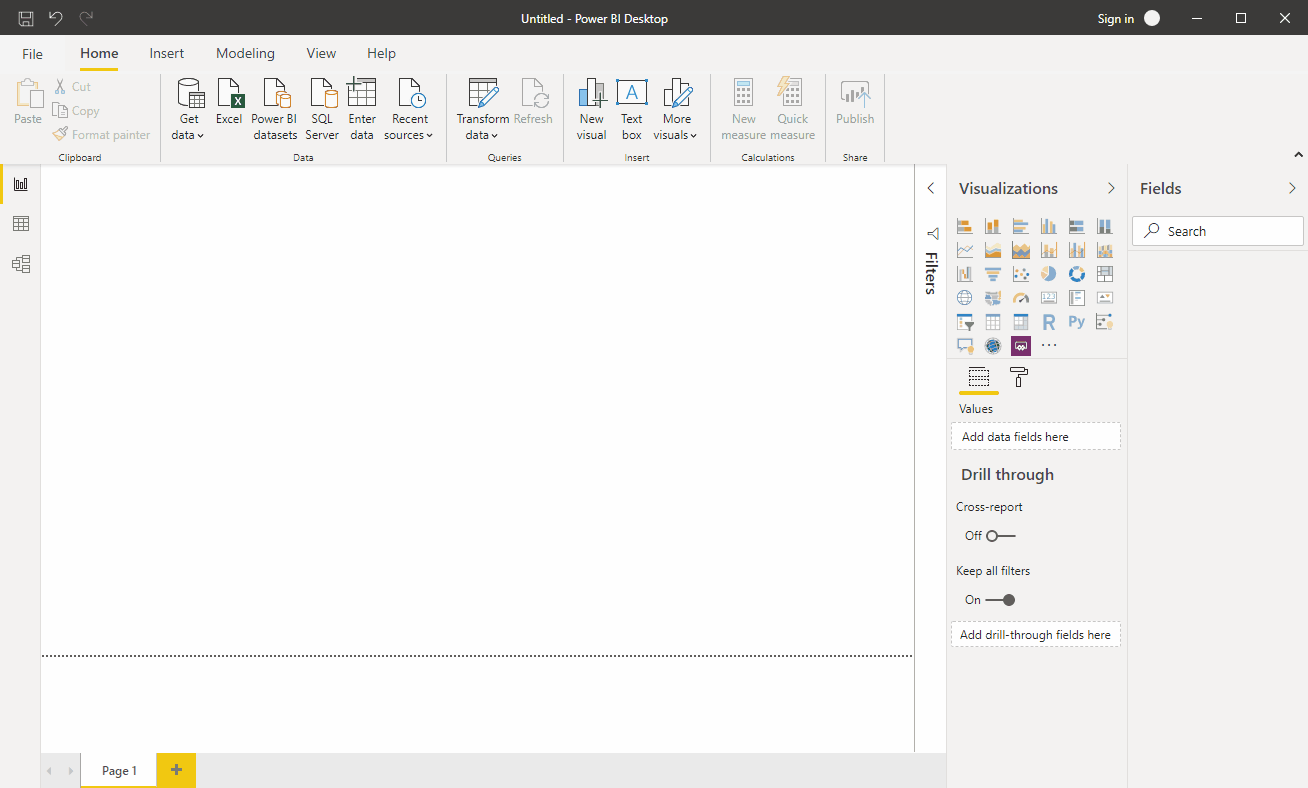Image resolution: width=1308 pixels, height=788 pixels.
Task: Select the gauge visual
Action: (1021, 297)
